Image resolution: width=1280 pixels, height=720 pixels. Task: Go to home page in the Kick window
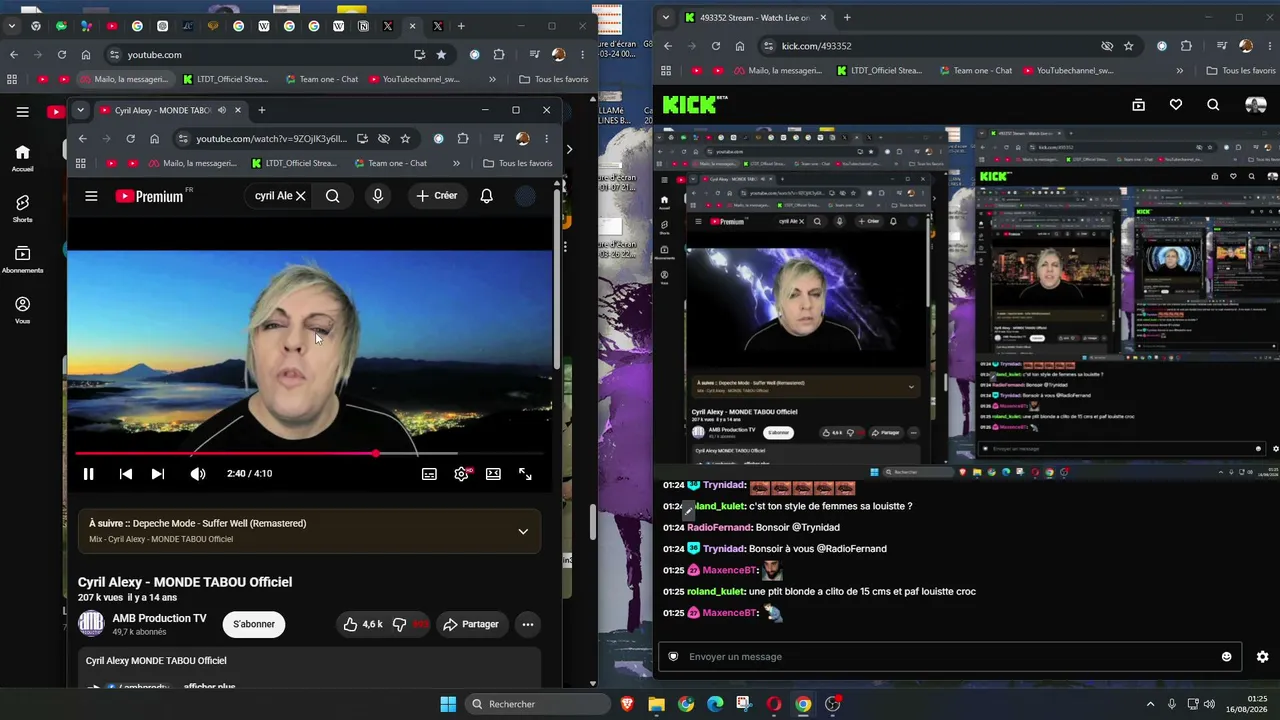(x=740, y=46)
